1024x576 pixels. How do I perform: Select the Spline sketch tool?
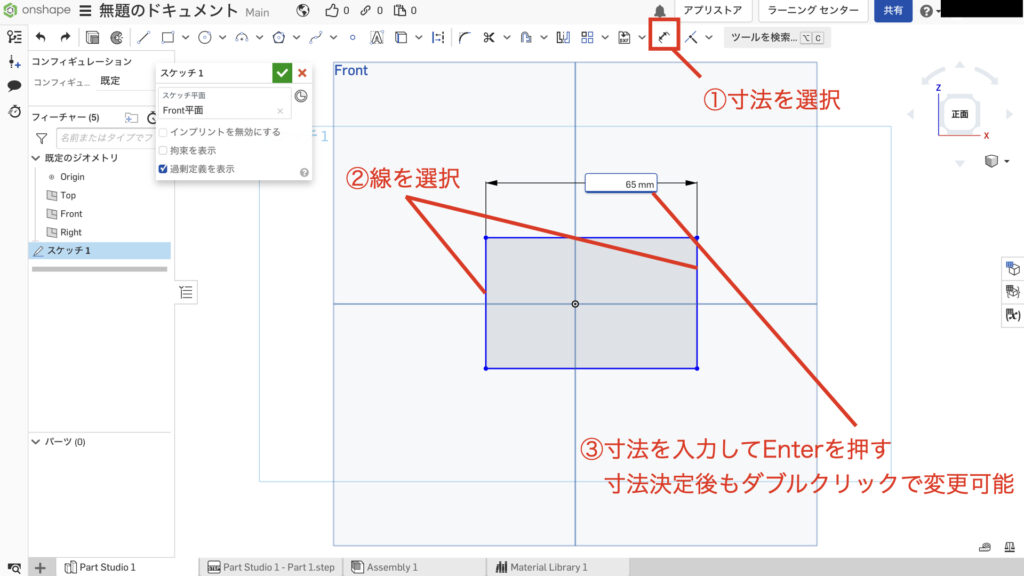coord(315,37)
